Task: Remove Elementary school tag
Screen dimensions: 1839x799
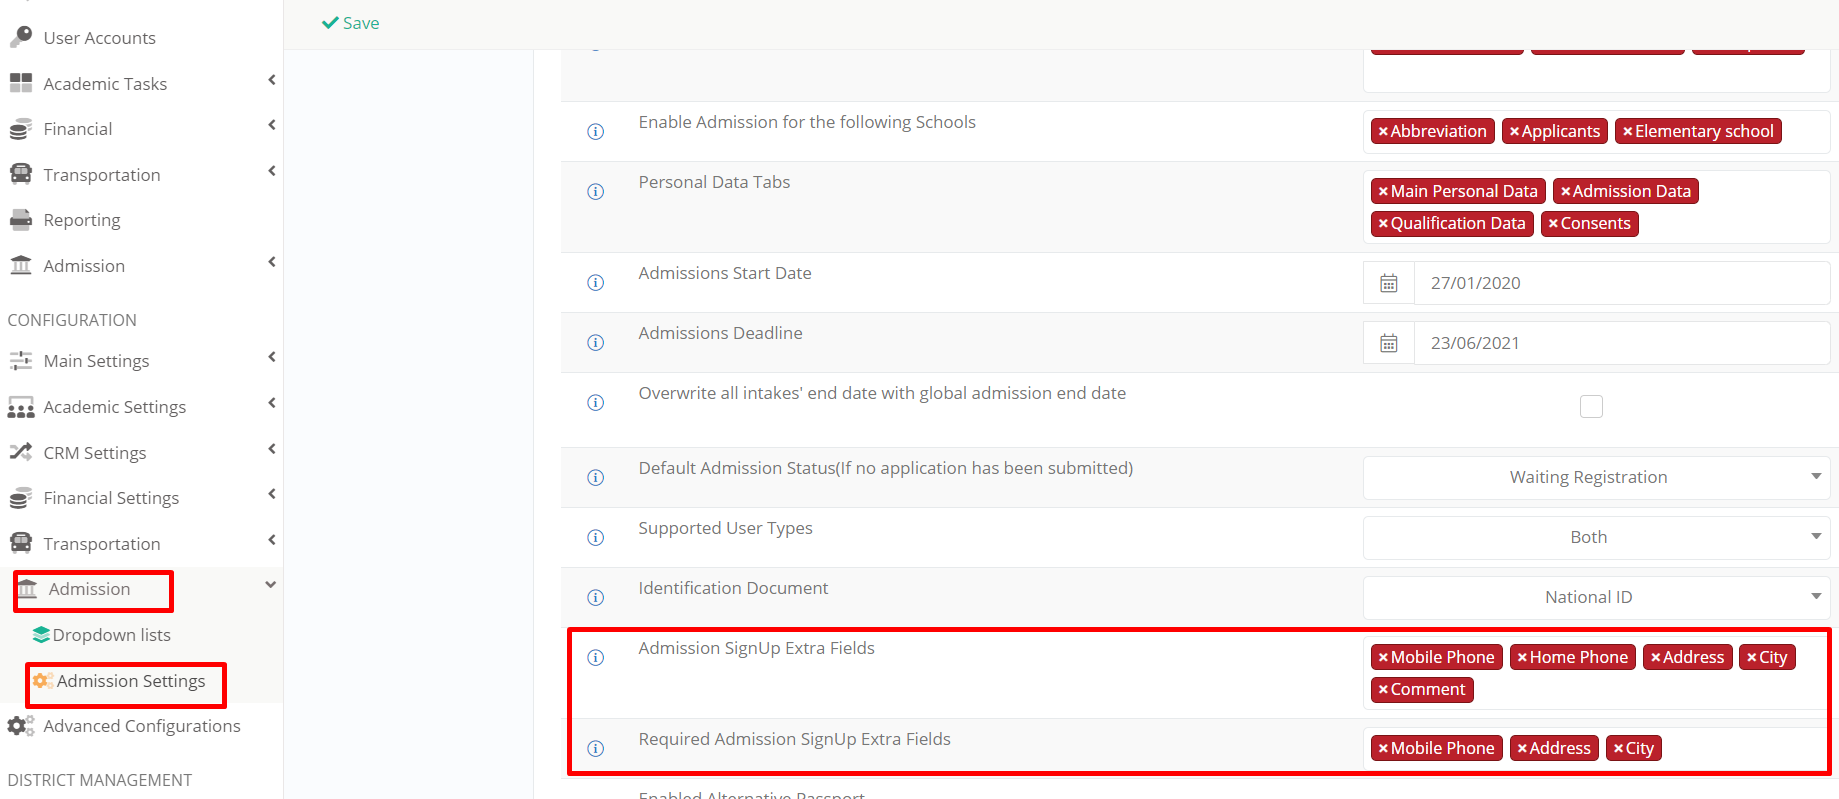Action: click(x=1627, y=132)
